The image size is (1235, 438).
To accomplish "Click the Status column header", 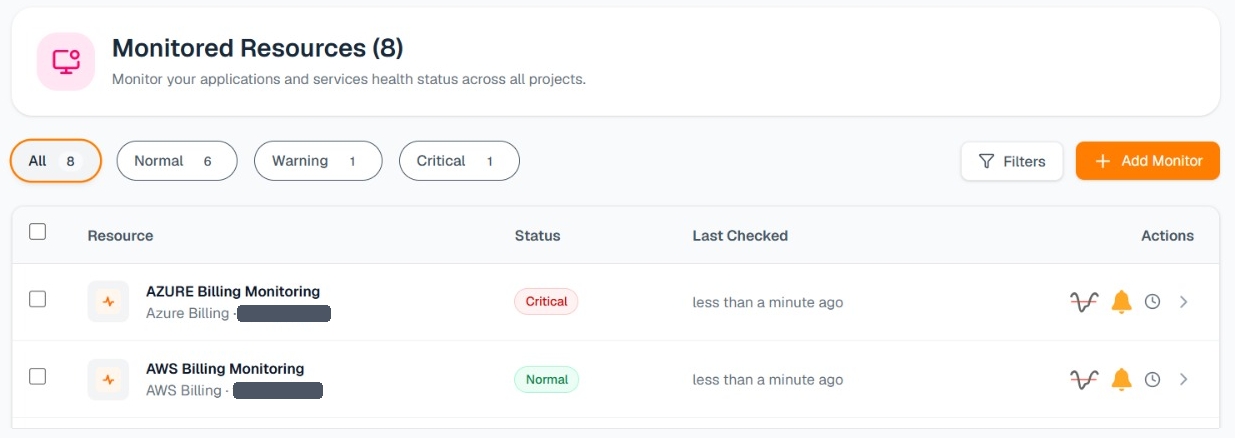I will (538, 236).
